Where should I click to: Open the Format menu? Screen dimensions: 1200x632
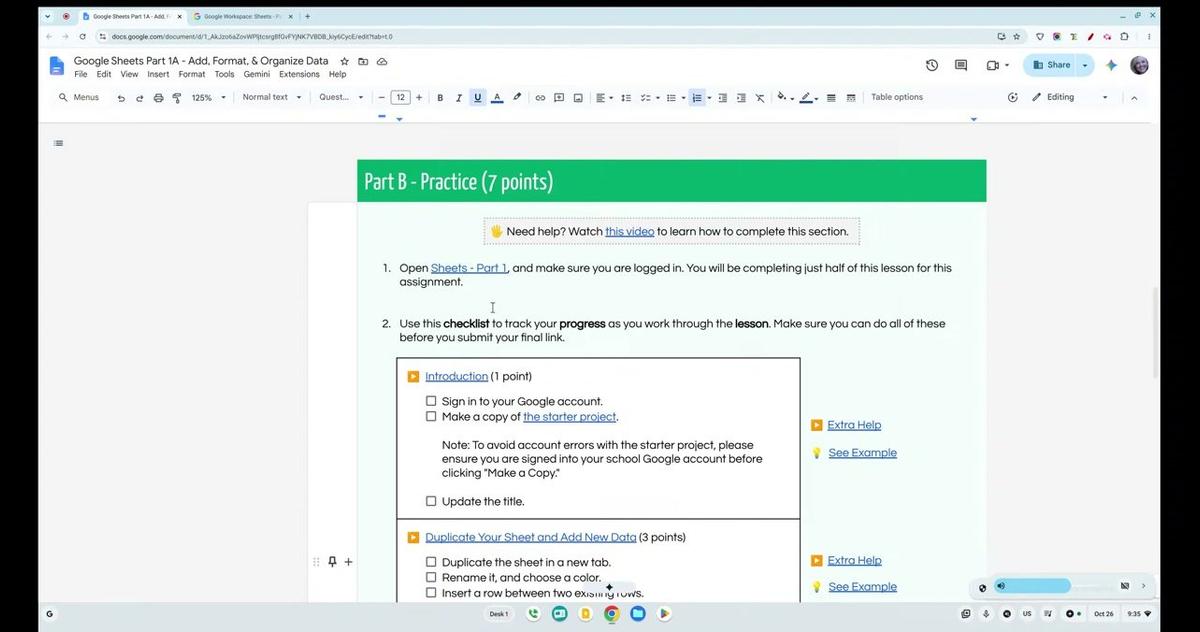(x=192, y=75)
